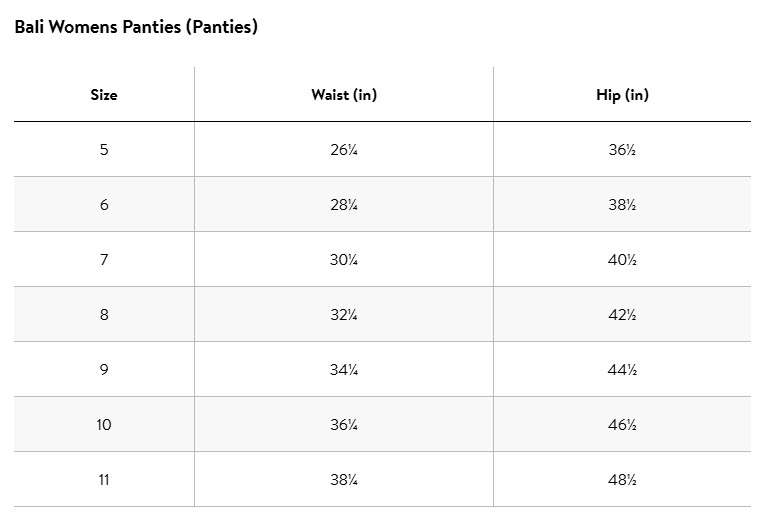Click the size 5 row label
This screenshot has width=770, height=528.
(104, 150)
